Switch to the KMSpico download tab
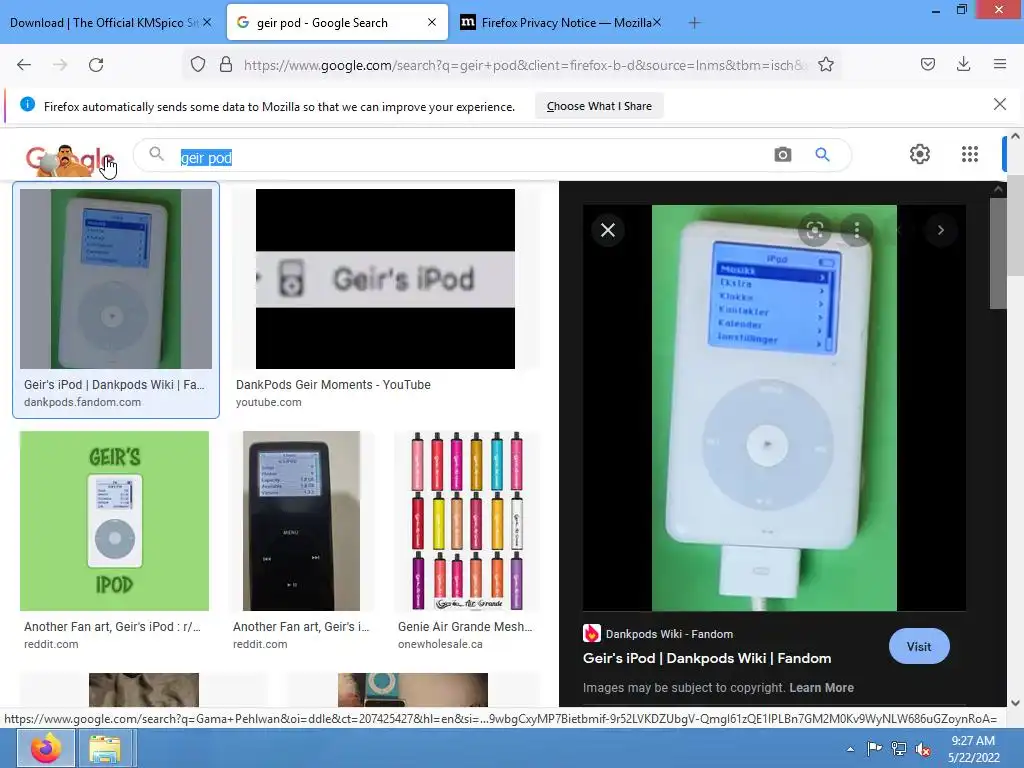The width and height of the screenshot is (1024, 768). (x=104, y=23)
